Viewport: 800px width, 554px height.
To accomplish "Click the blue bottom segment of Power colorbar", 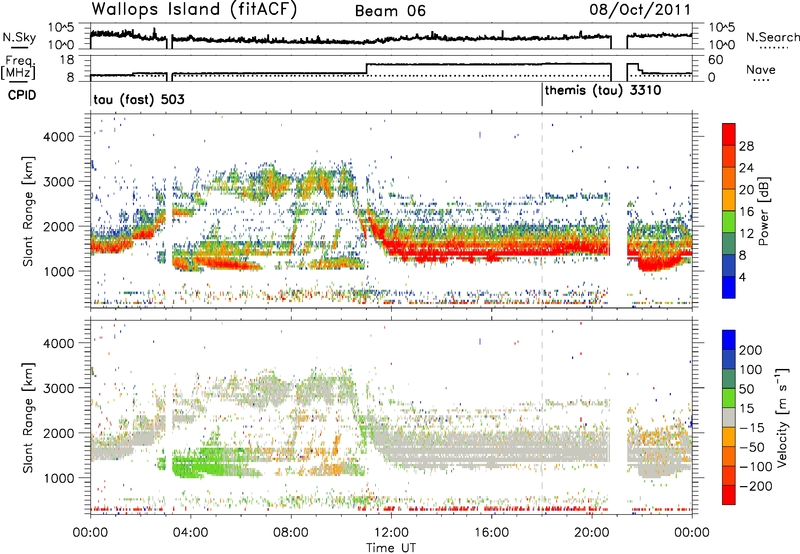I will [x=729, y=287].
